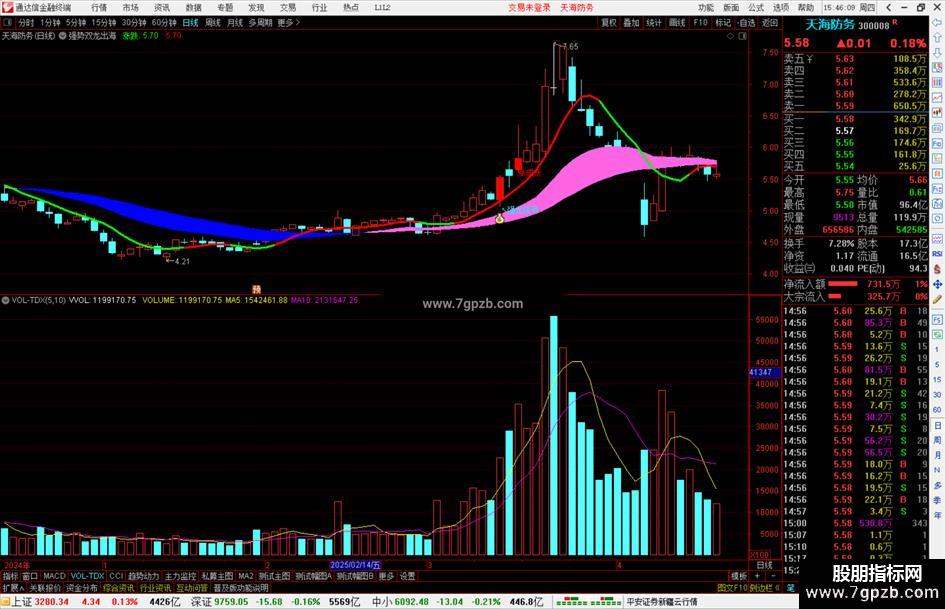Click the left arrow icon on right sidebar
Viewport: 945px width, 609px height.
coord(937,22)
